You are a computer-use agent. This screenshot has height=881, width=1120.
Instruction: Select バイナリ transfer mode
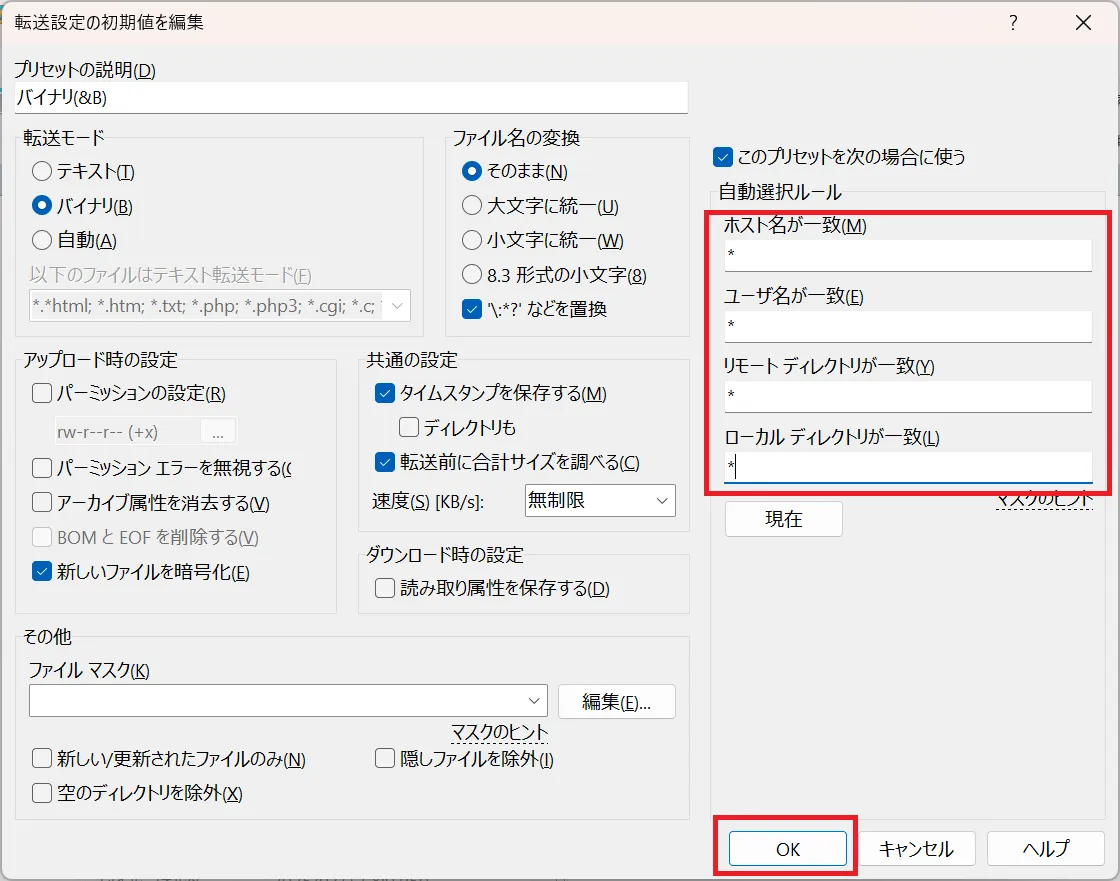[42, 206]
